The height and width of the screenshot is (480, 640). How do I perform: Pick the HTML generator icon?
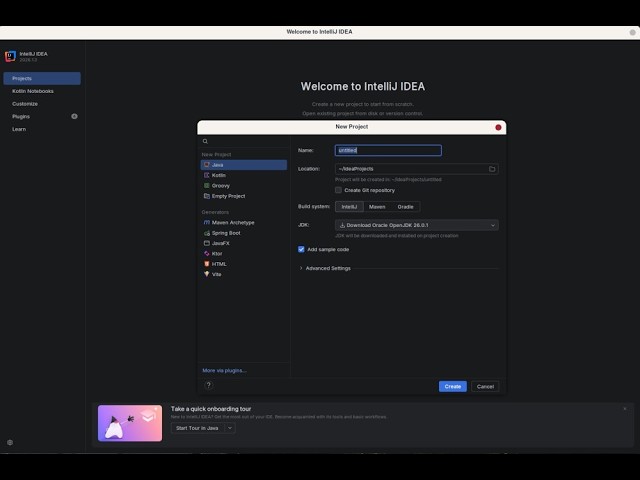(207, 264)
